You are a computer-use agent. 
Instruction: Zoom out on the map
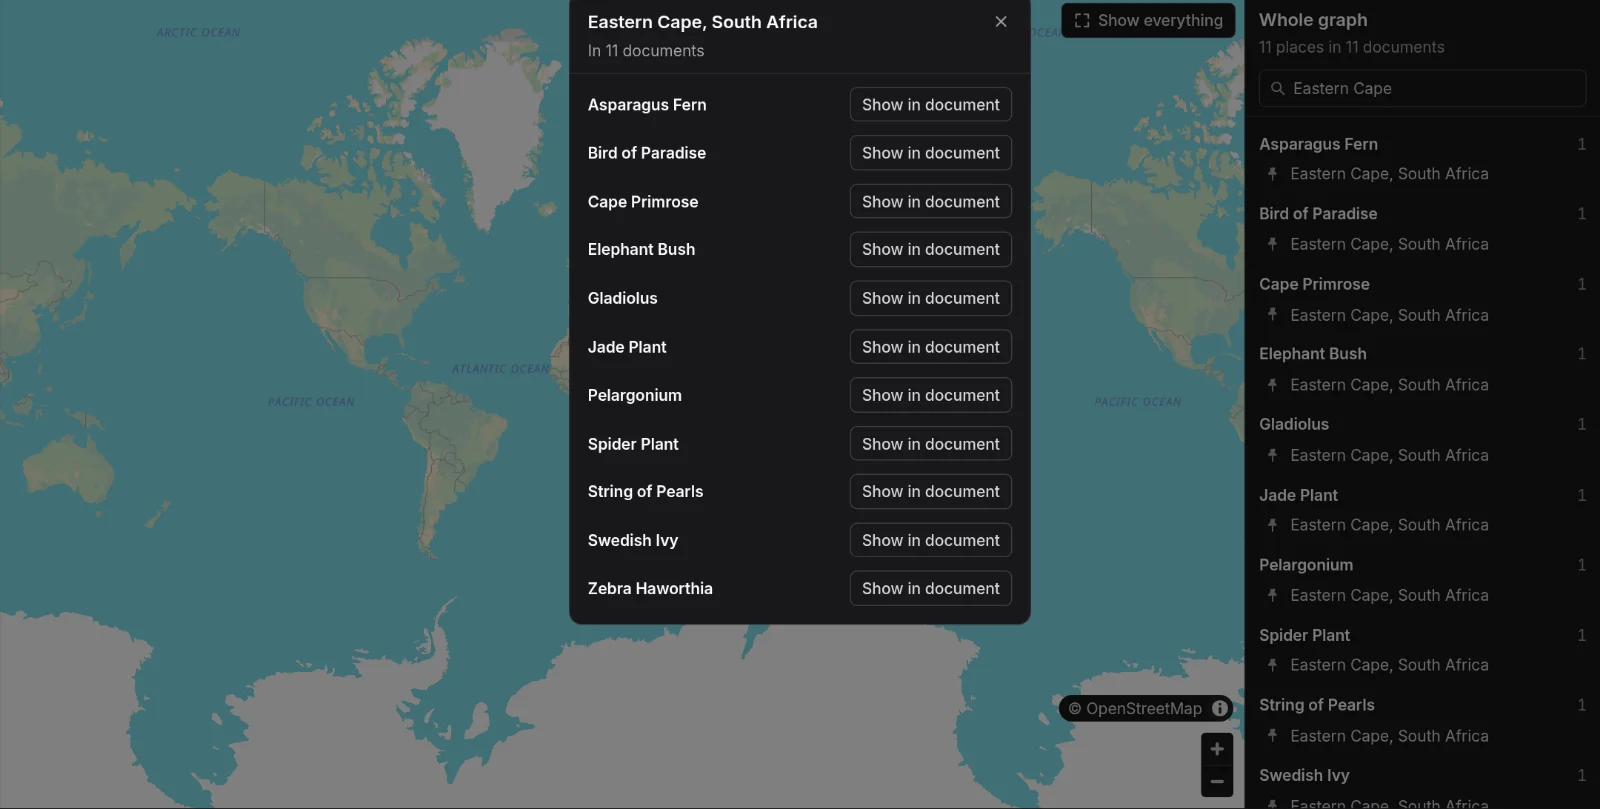click(x=1217, y=781)
